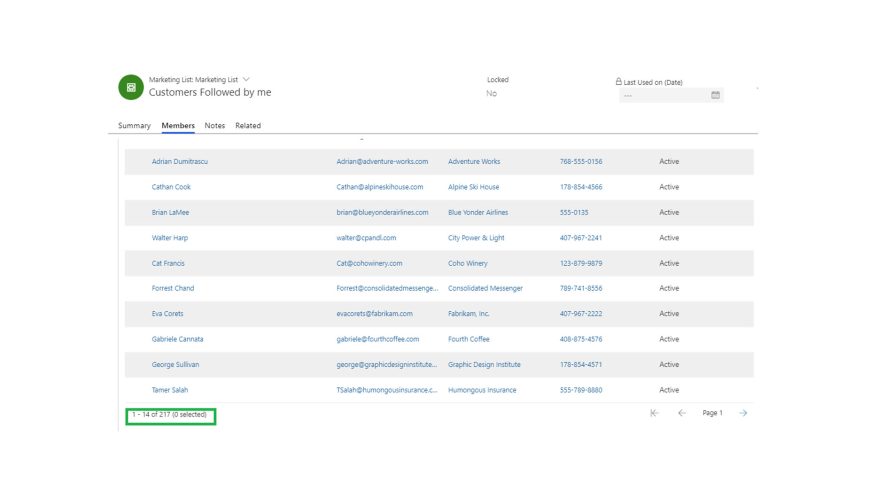Click phone number 178-854-4566
This screenshot has width=869, height=483.
tap(581, 187)
